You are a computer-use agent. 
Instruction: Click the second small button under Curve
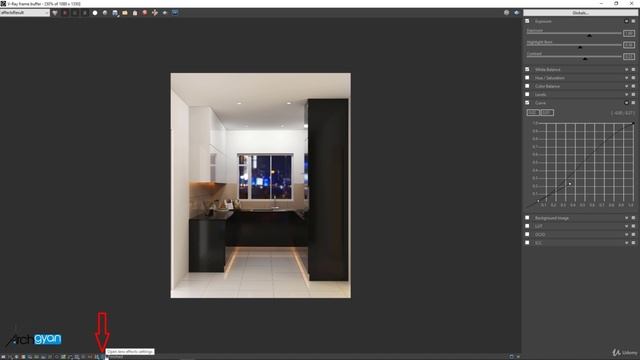pyautogui.click(x=547, y=112)
